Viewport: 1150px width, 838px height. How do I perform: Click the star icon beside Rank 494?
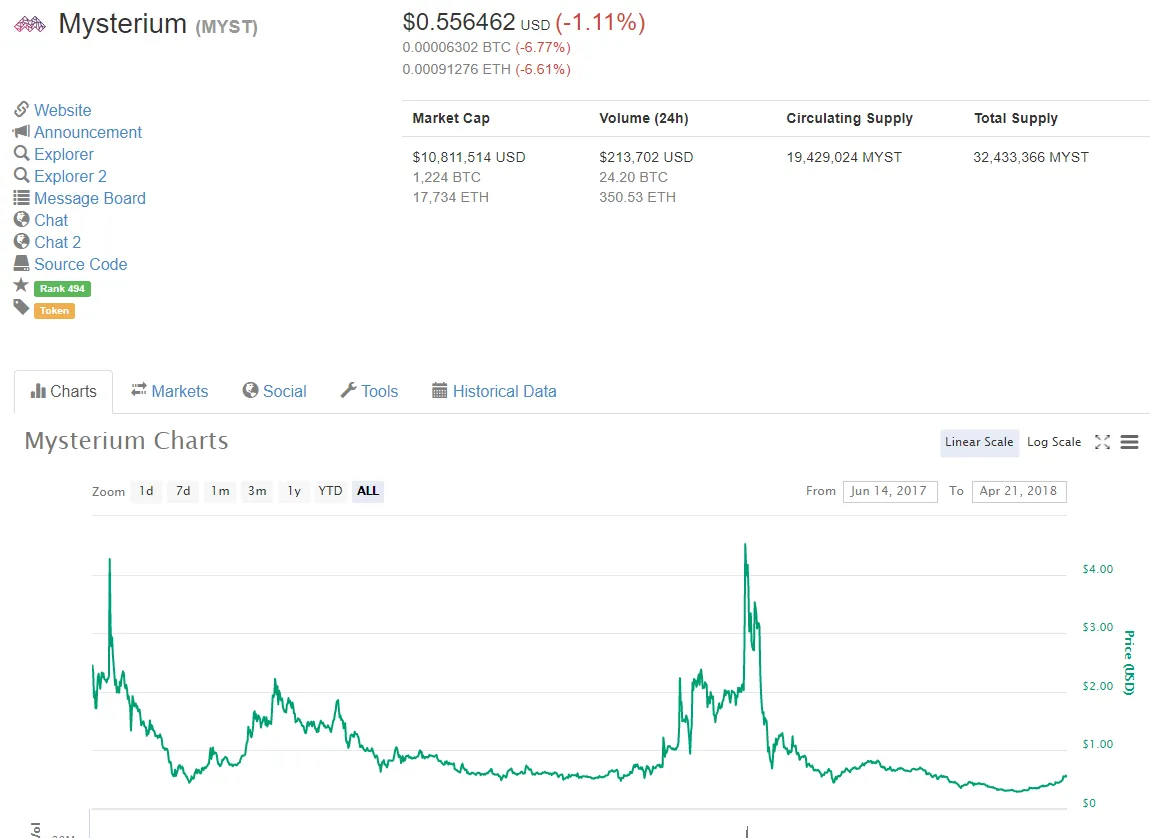click(21, 285)
